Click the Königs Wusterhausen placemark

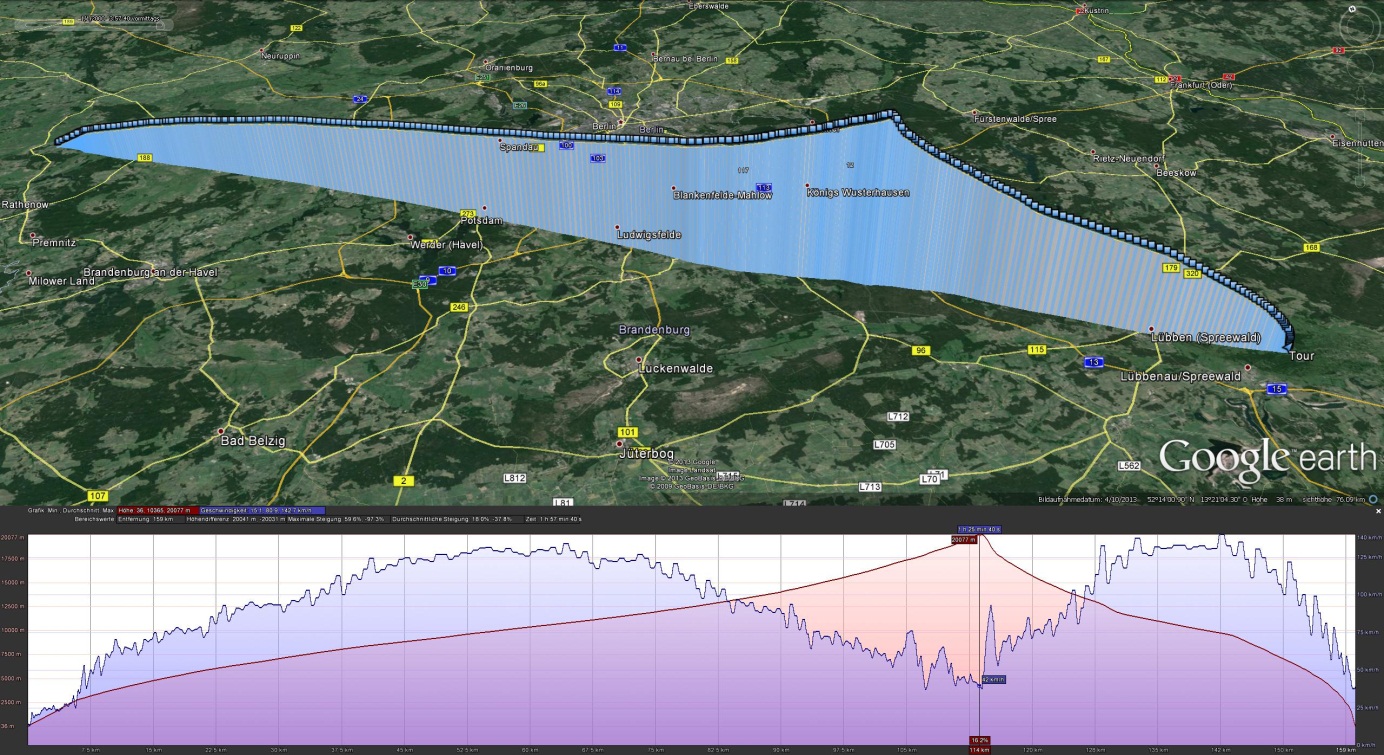click(x=807, y=186)
